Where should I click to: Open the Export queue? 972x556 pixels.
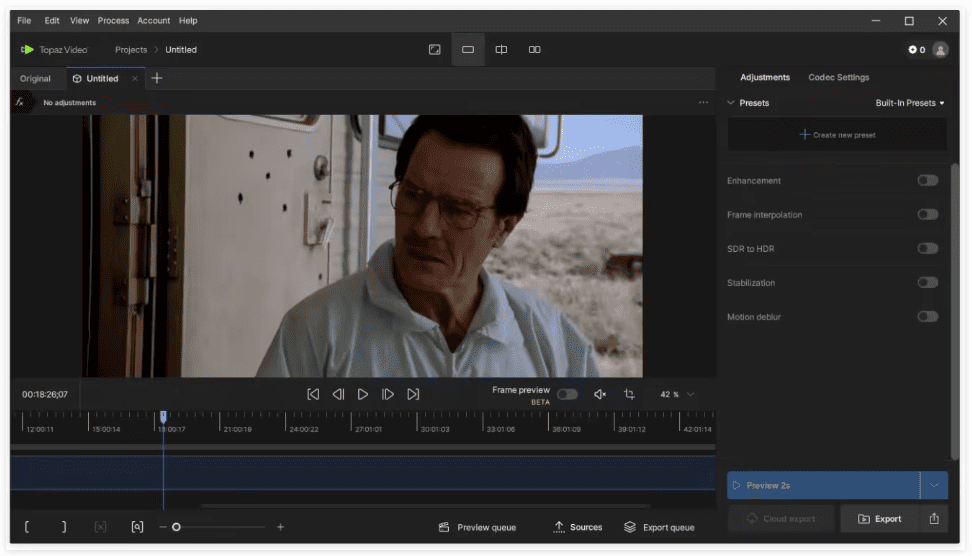[660, 527]
